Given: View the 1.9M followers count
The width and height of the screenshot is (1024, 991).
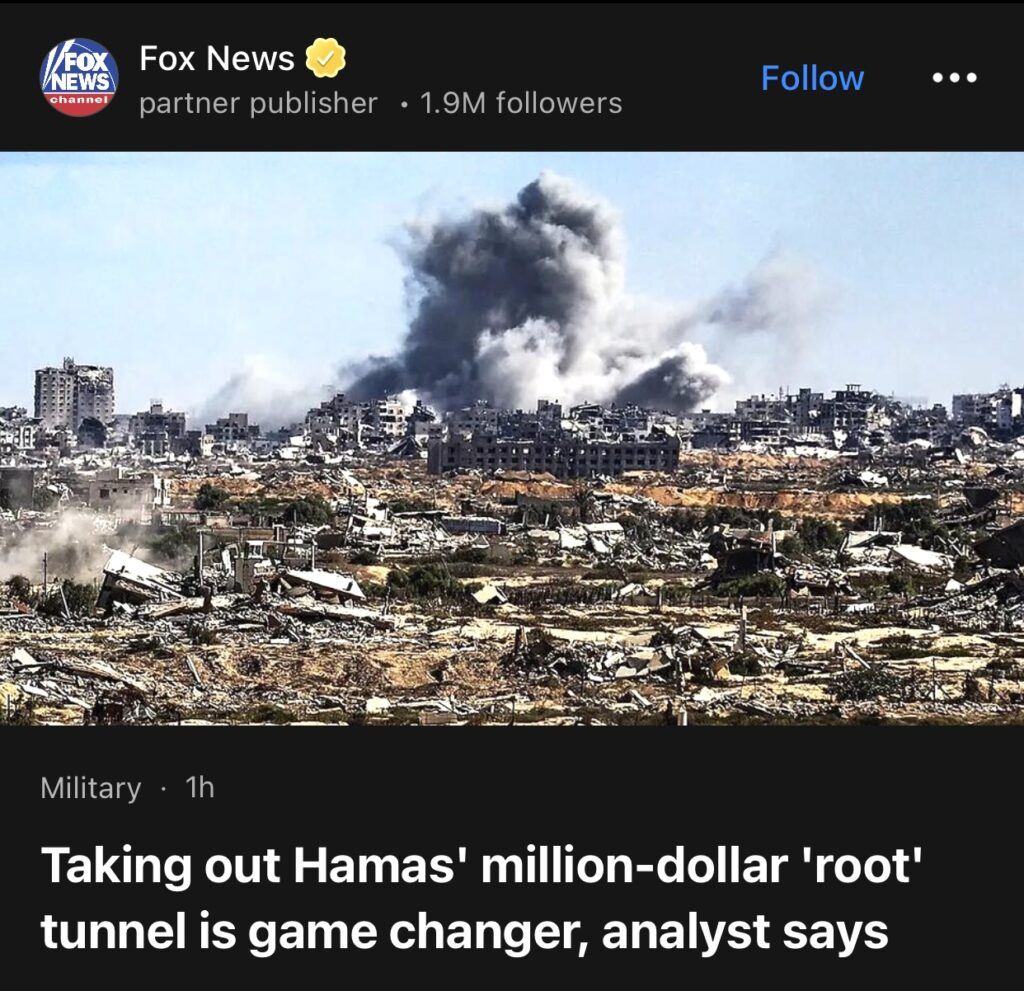Looking at the screenshot, I should [521, 103].
